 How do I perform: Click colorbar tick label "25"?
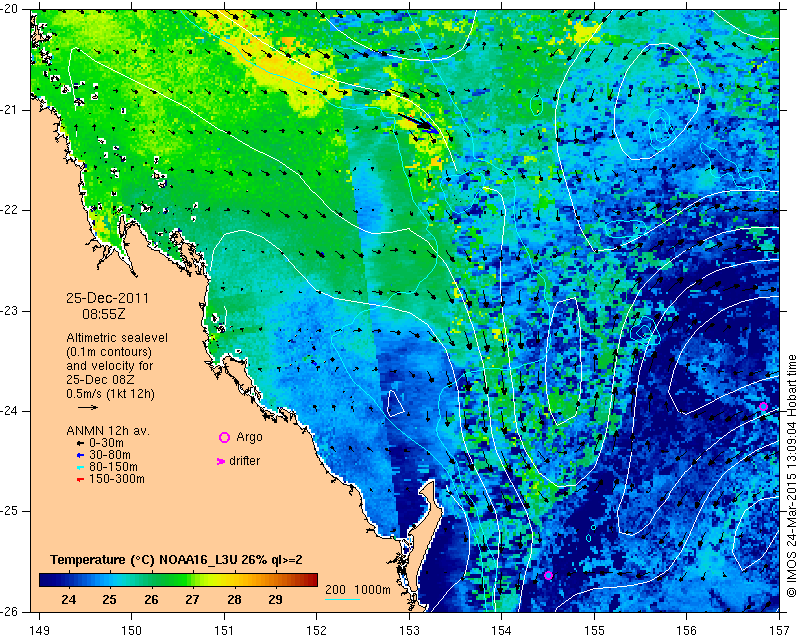pos(109,600)
